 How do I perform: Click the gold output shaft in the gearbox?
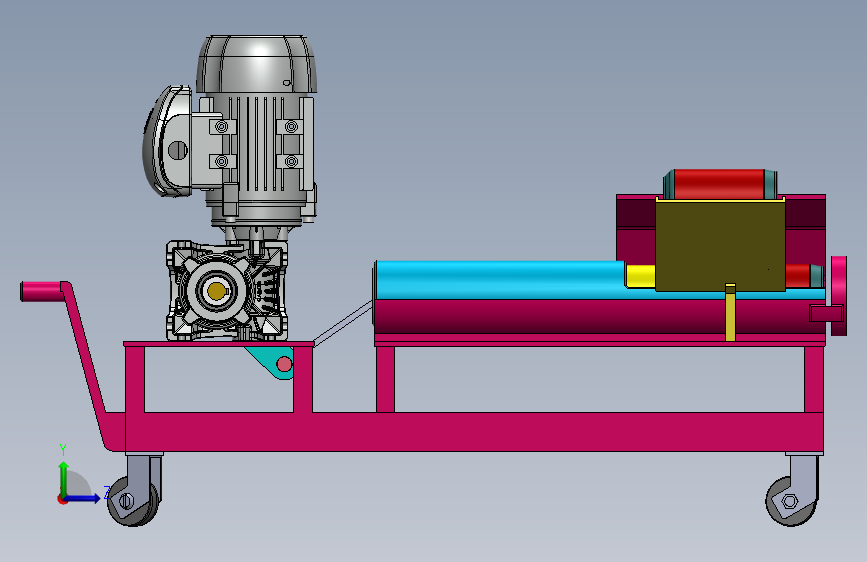pos(216,291)
